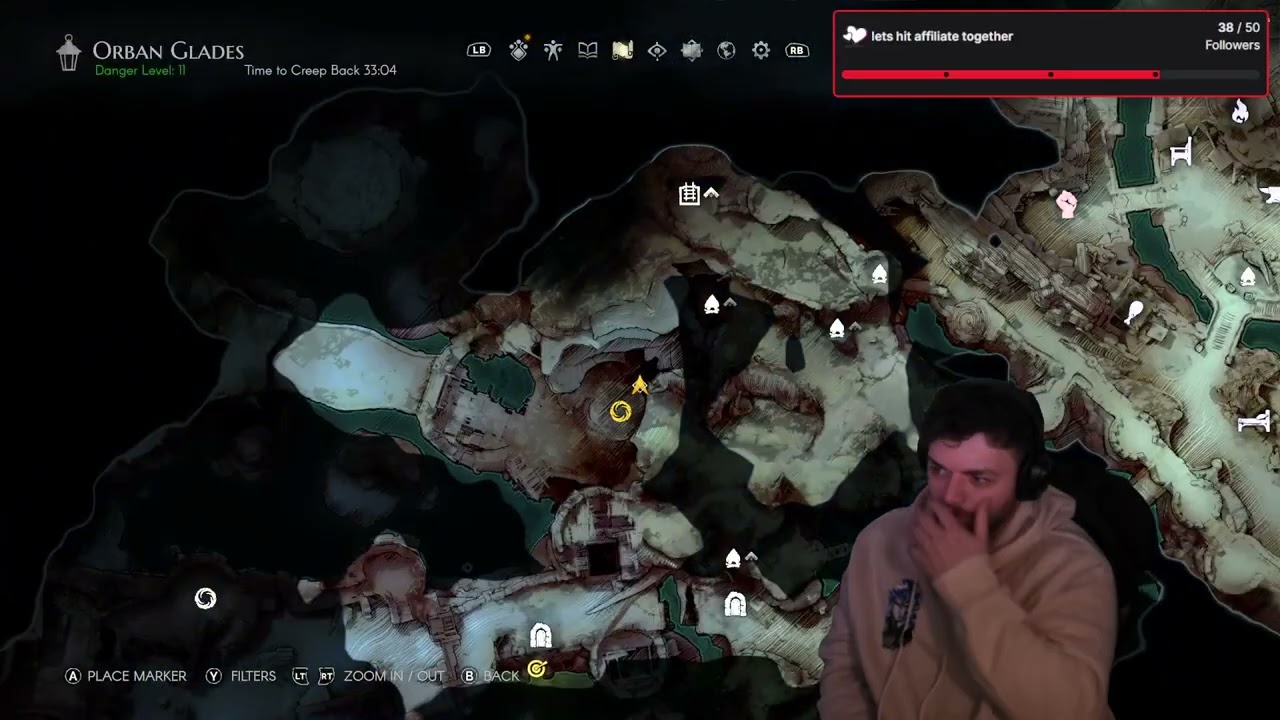Click the heart icon in follower goal

pos(854,36)
